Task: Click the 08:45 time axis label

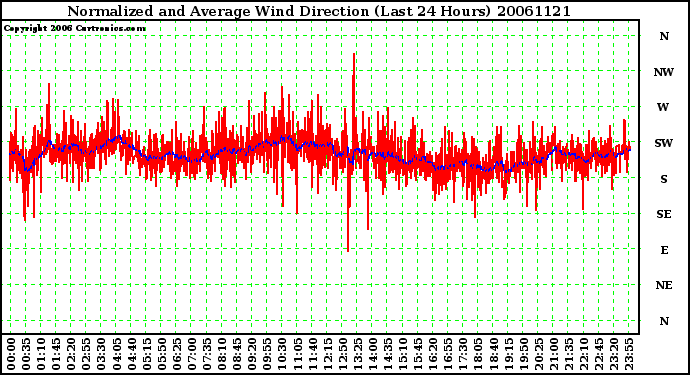Action: [237, 354]
